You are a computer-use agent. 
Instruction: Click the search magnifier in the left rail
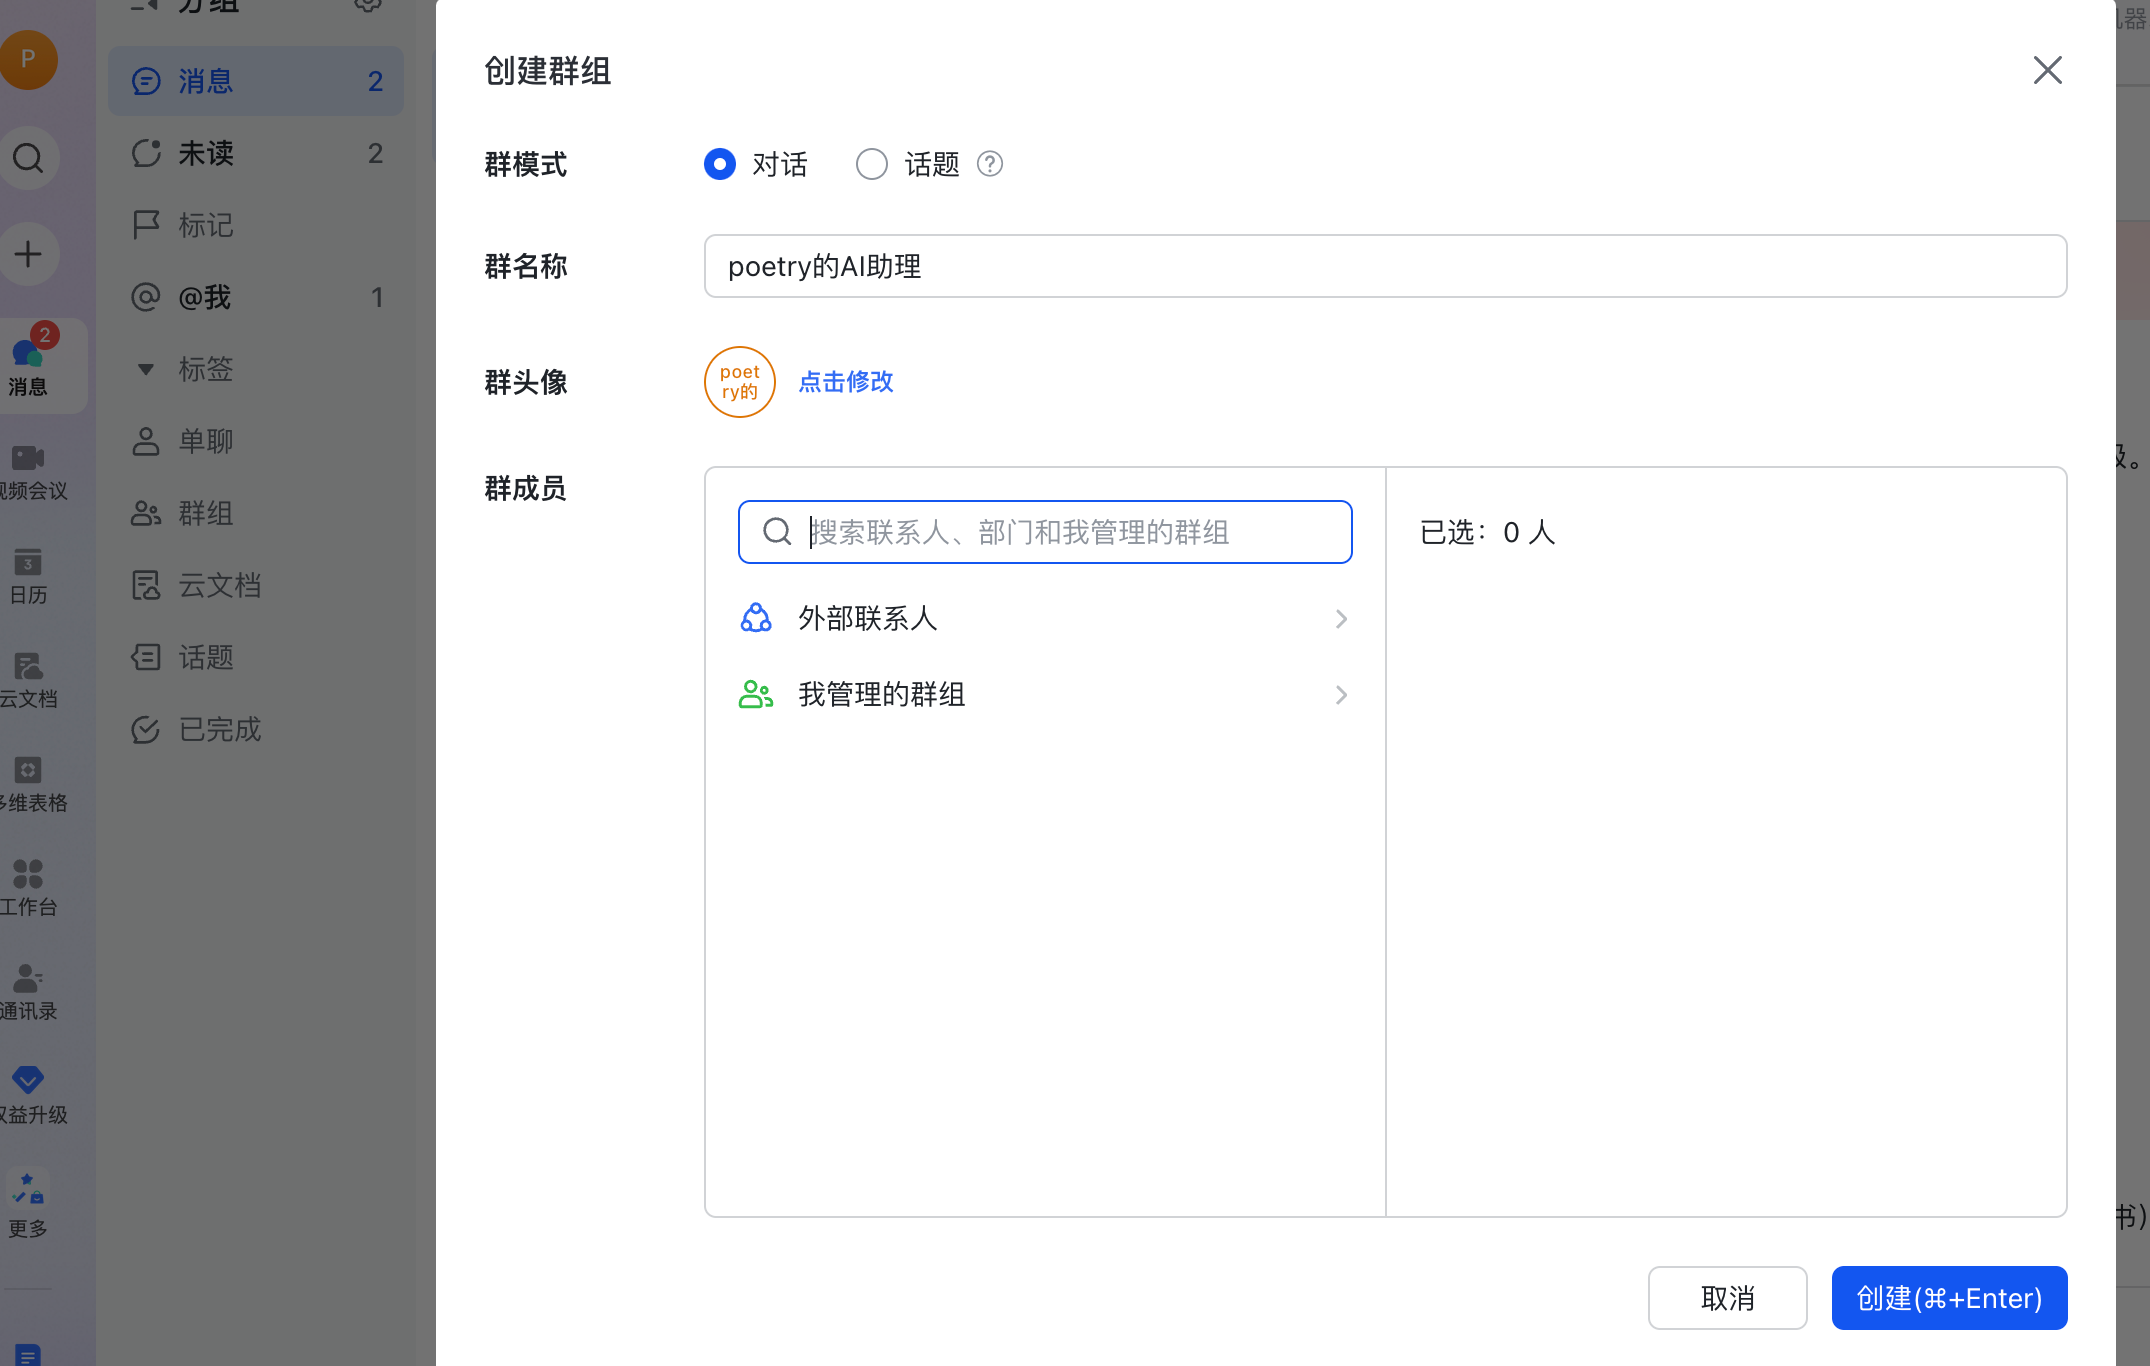29,157
